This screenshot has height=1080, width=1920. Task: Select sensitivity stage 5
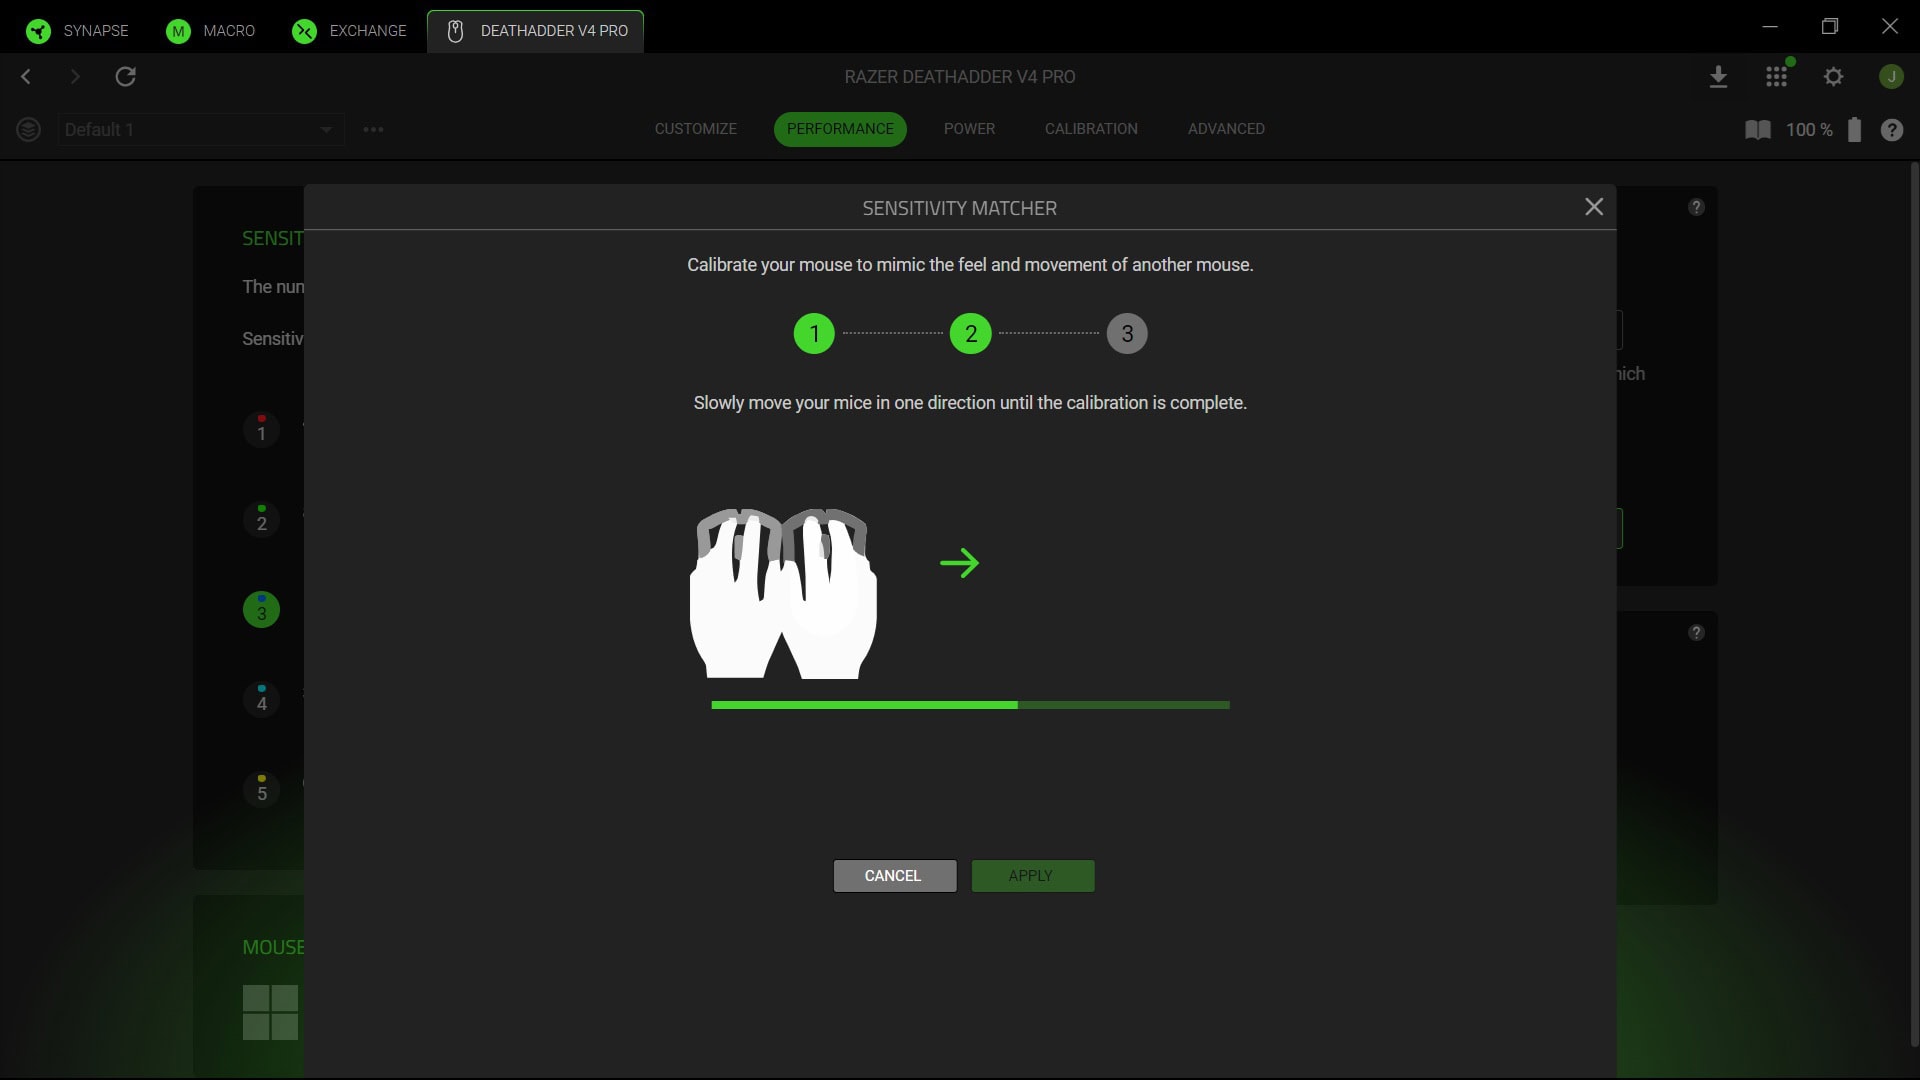261,790
